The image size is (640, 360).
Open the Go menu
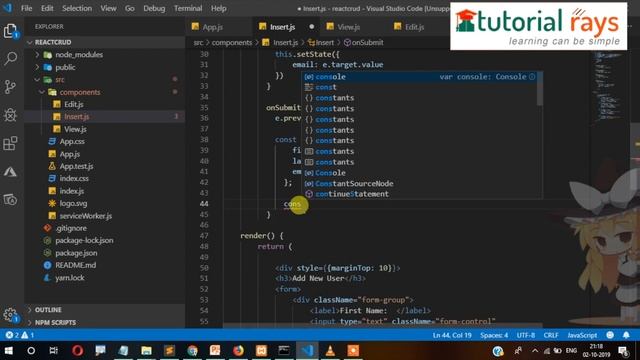pos(130,8)
